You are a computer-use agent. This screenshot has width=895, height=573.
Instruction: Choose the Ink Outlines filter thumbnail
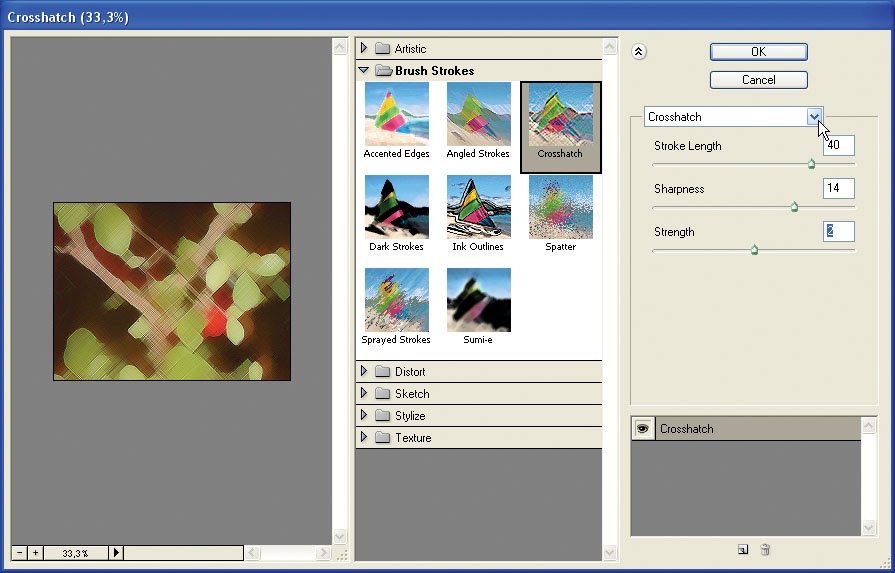pyautogui.click(x=478, y=207)
